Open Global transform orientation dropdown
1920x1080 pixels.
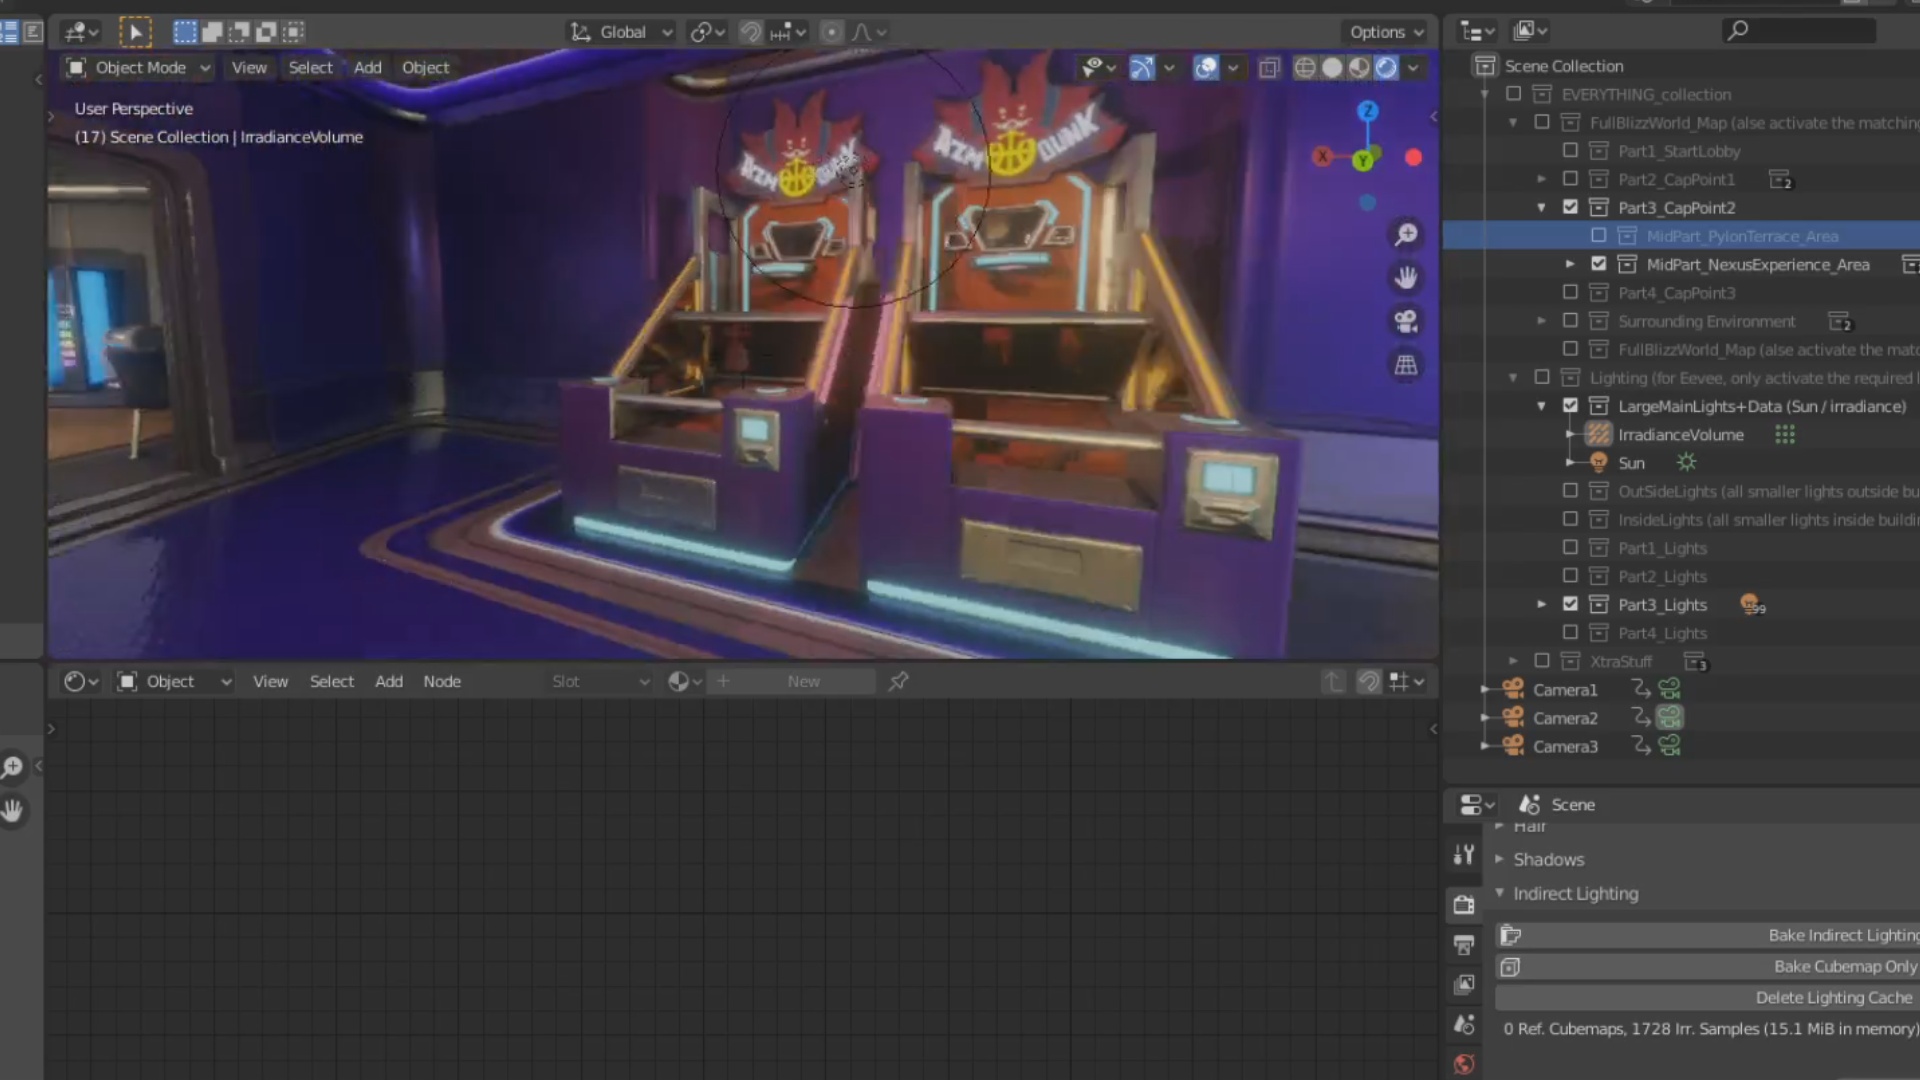tap(622, 32)
